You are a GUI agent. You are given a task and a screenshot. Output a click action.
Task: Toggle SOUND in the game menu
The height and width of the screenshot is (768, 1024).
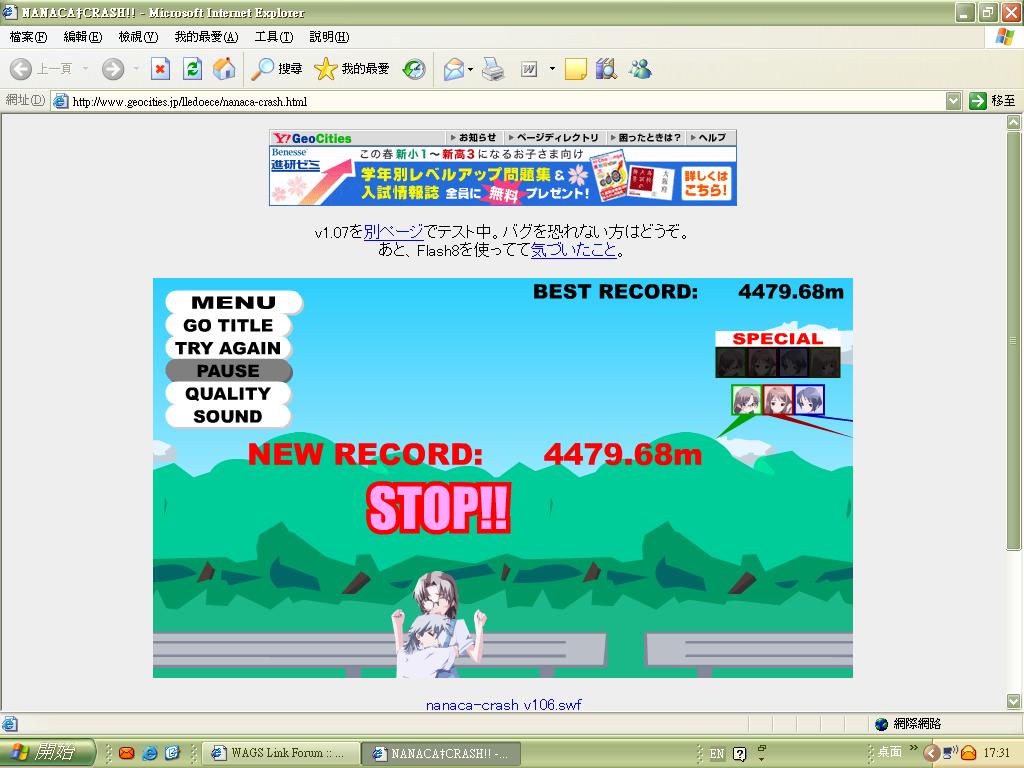(x=228, y=417)
